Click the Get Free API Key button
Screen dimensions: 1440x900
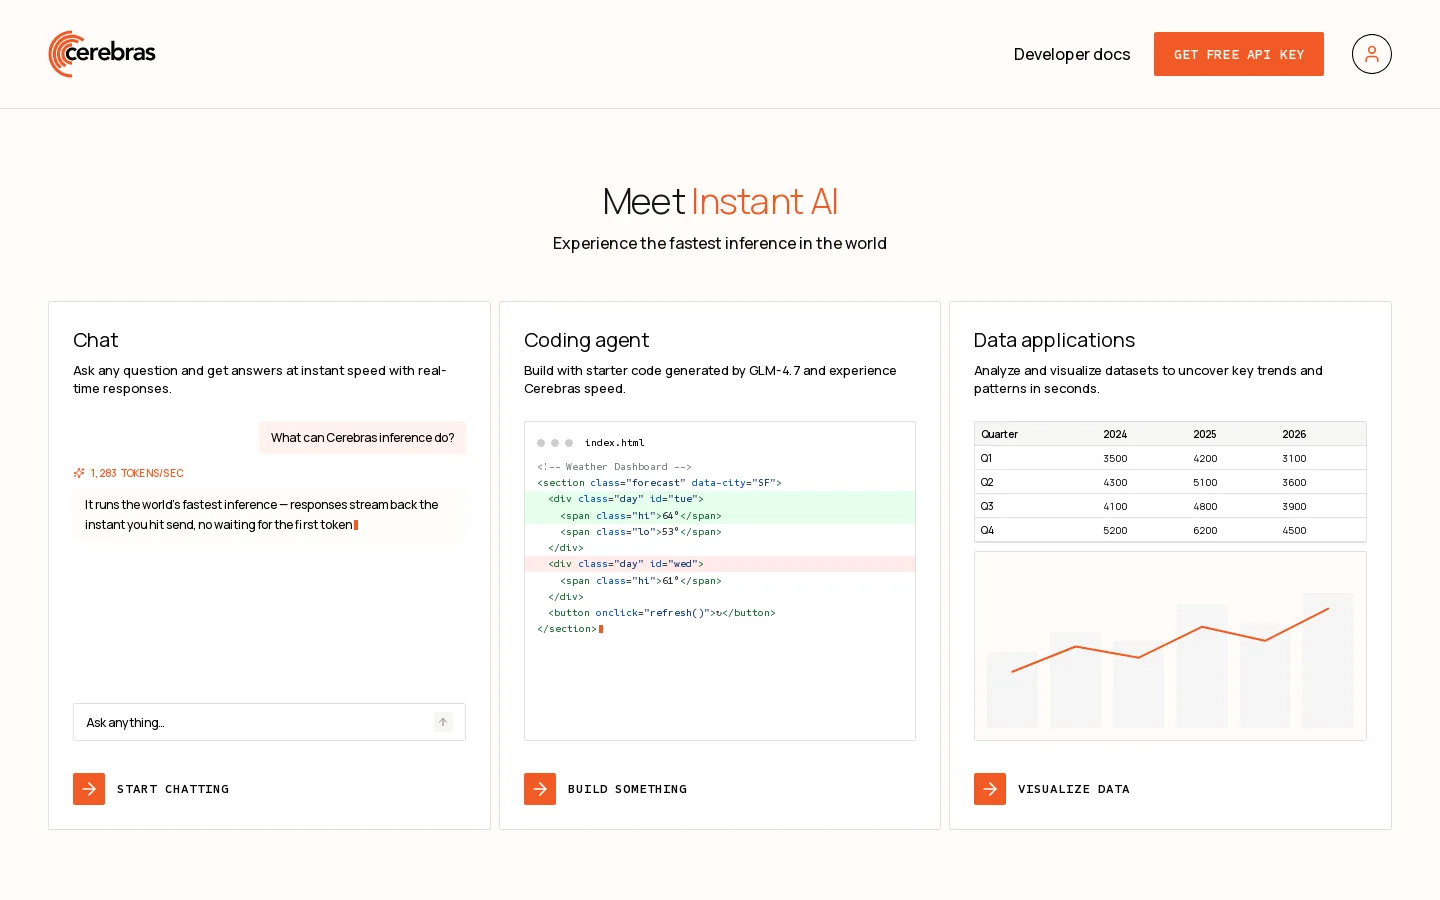[1239, 54]
